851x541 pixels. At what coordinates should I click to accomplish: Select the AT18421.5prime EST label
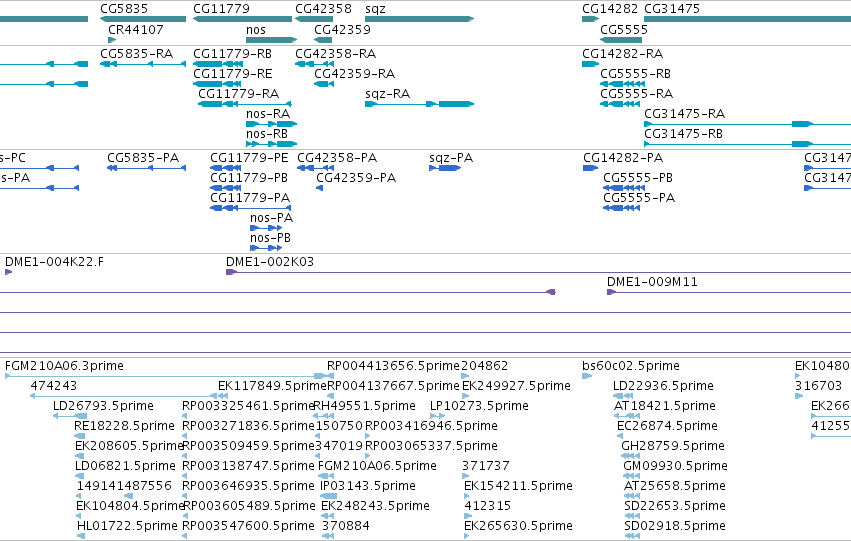pos(665,406)
